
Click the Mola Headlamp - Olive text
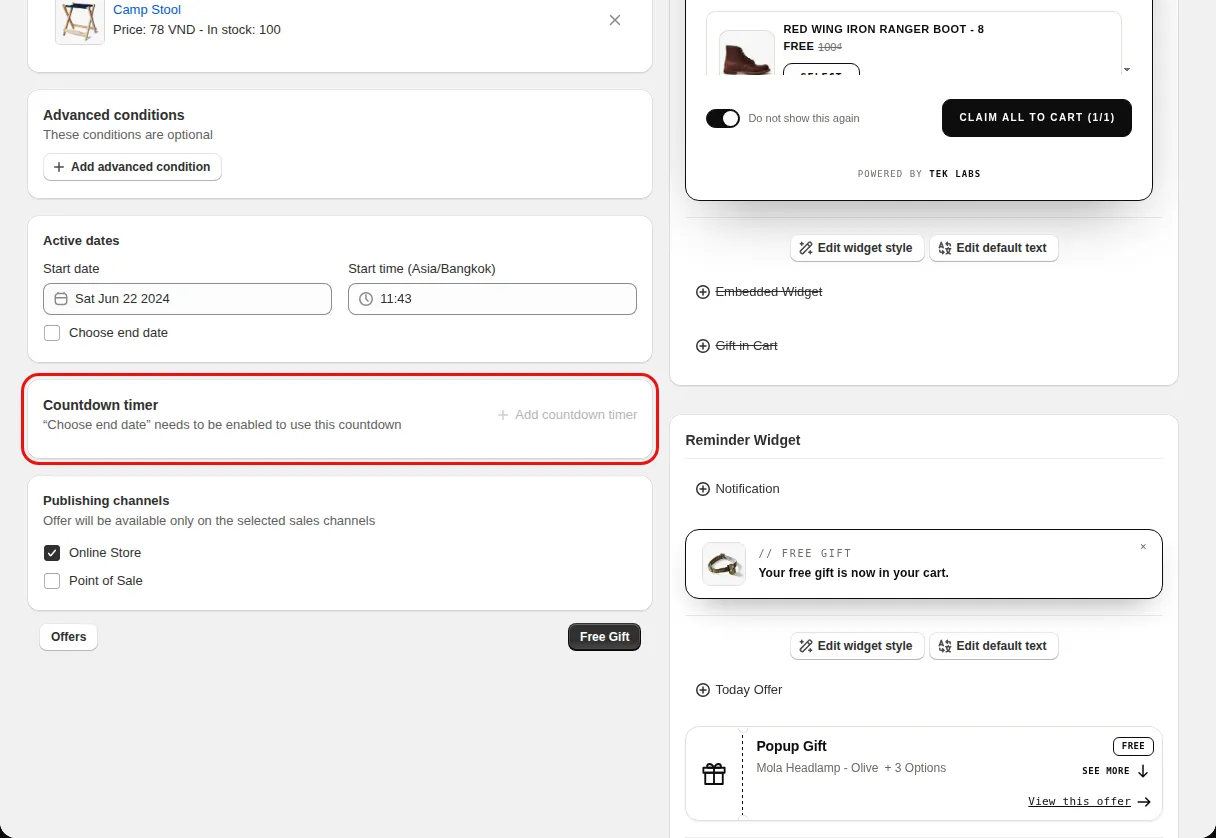point(817,768)
